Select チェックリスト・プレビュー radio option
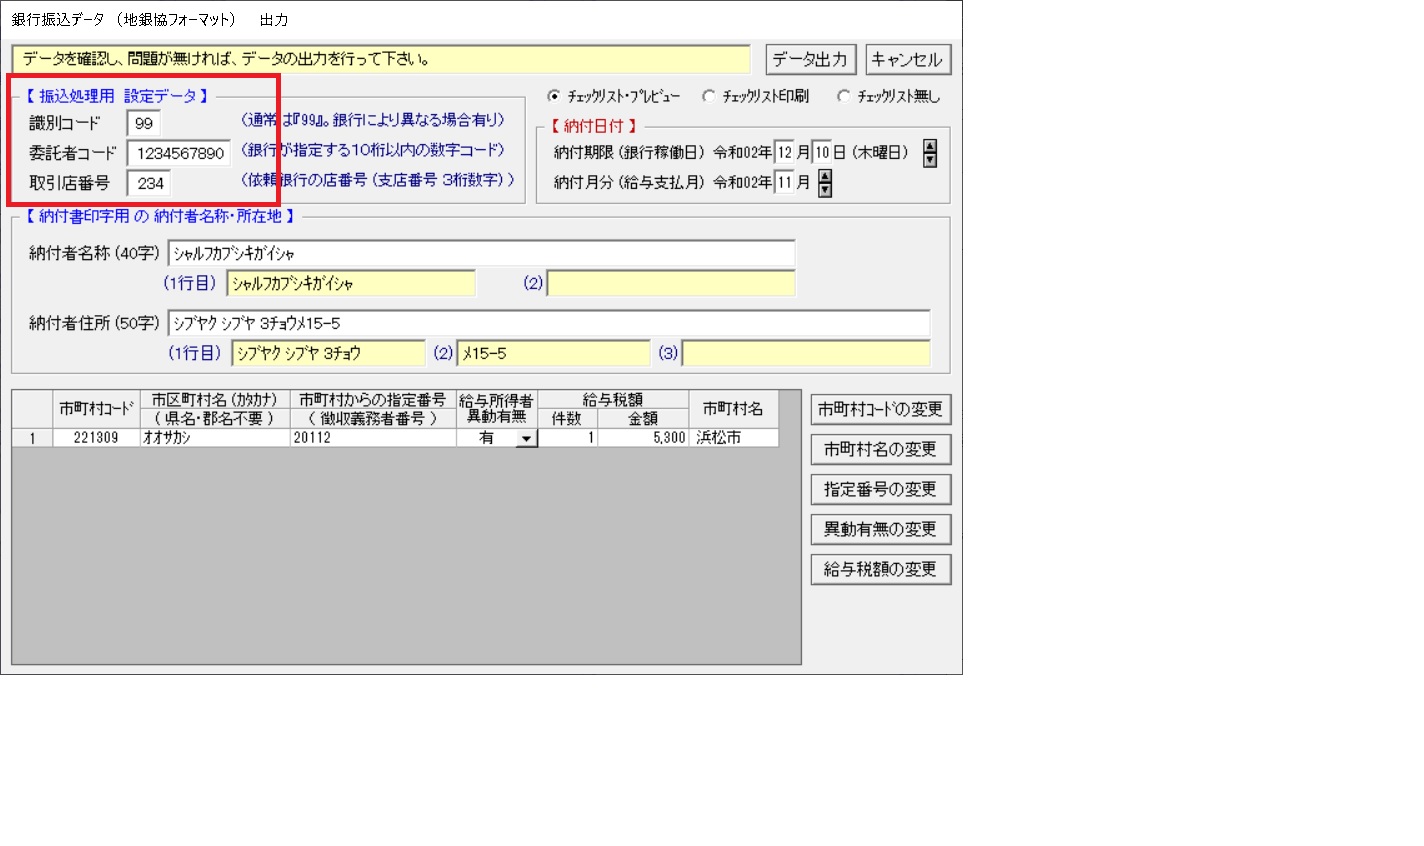Viewport: 1424px width, 846px height. (x=614, y=96)
